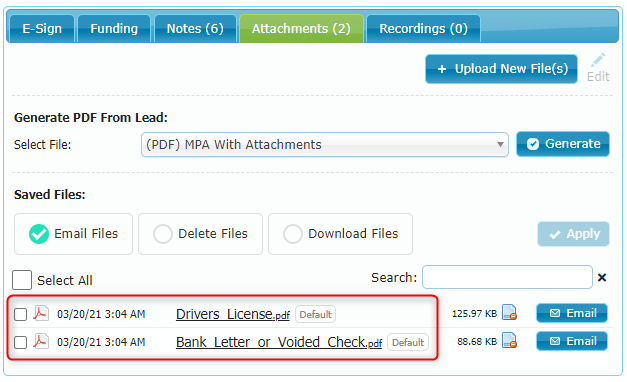The width and height of the screenshot is (627, 382).
Task: Click document icon next to 125.97 KB
Action: click(509, 312)
